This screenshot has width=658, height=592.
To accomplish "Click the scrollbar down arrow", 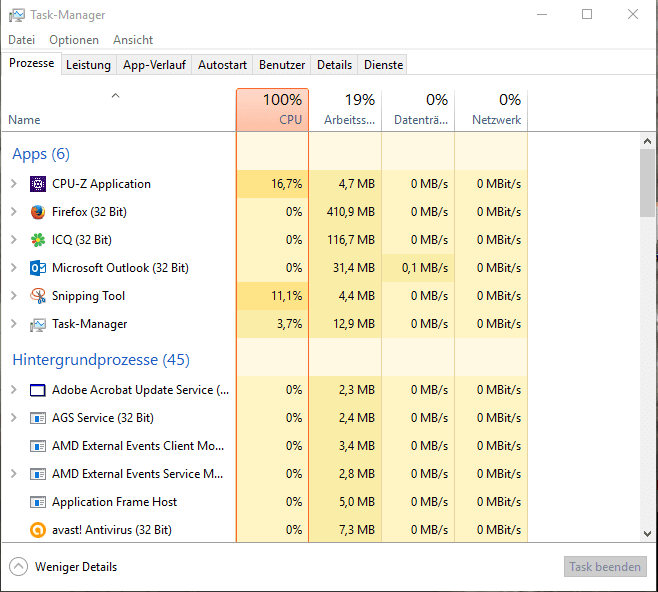I will (x=648, y=534).
